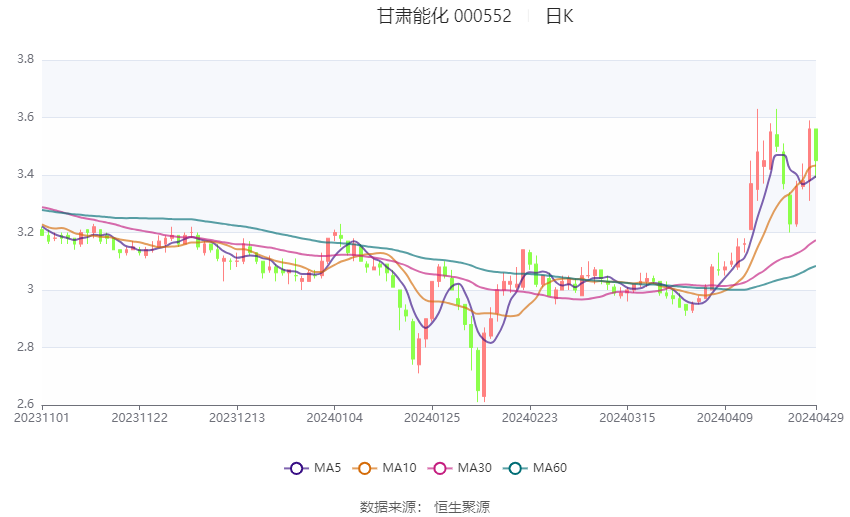850x517 pixels.
Task: Select the 20240409 date axis label
Action: 725,418
